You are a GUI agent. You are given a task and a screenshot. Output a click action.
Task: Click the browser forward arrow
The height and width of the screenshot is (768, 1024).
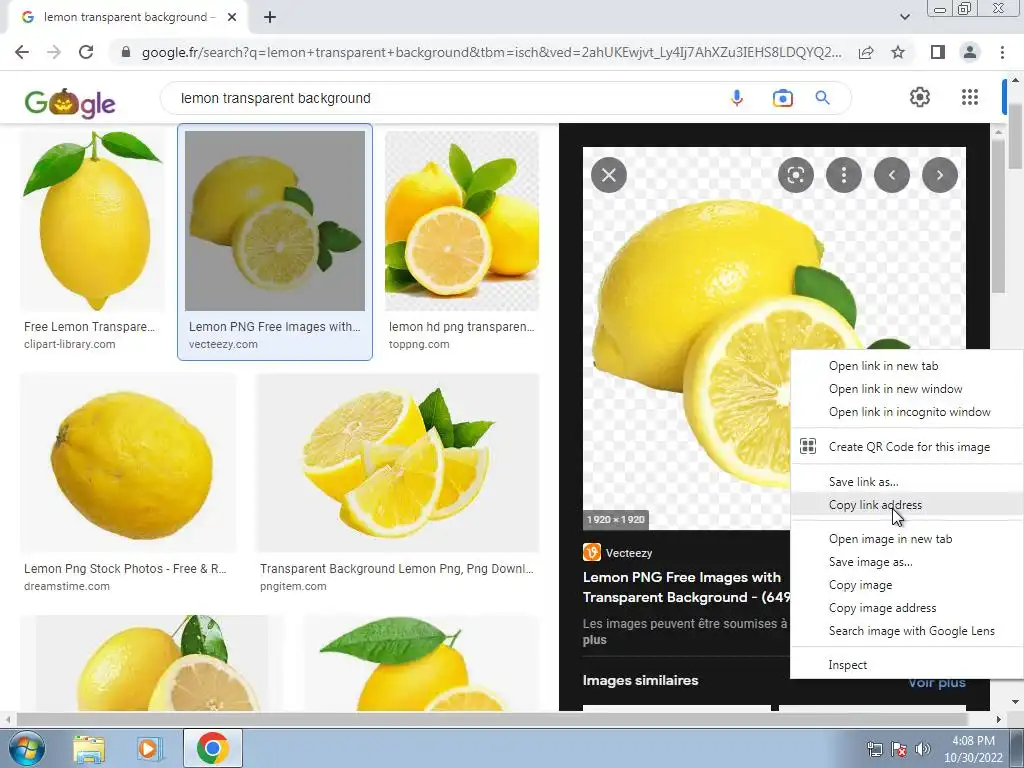[x=54, y=52]
